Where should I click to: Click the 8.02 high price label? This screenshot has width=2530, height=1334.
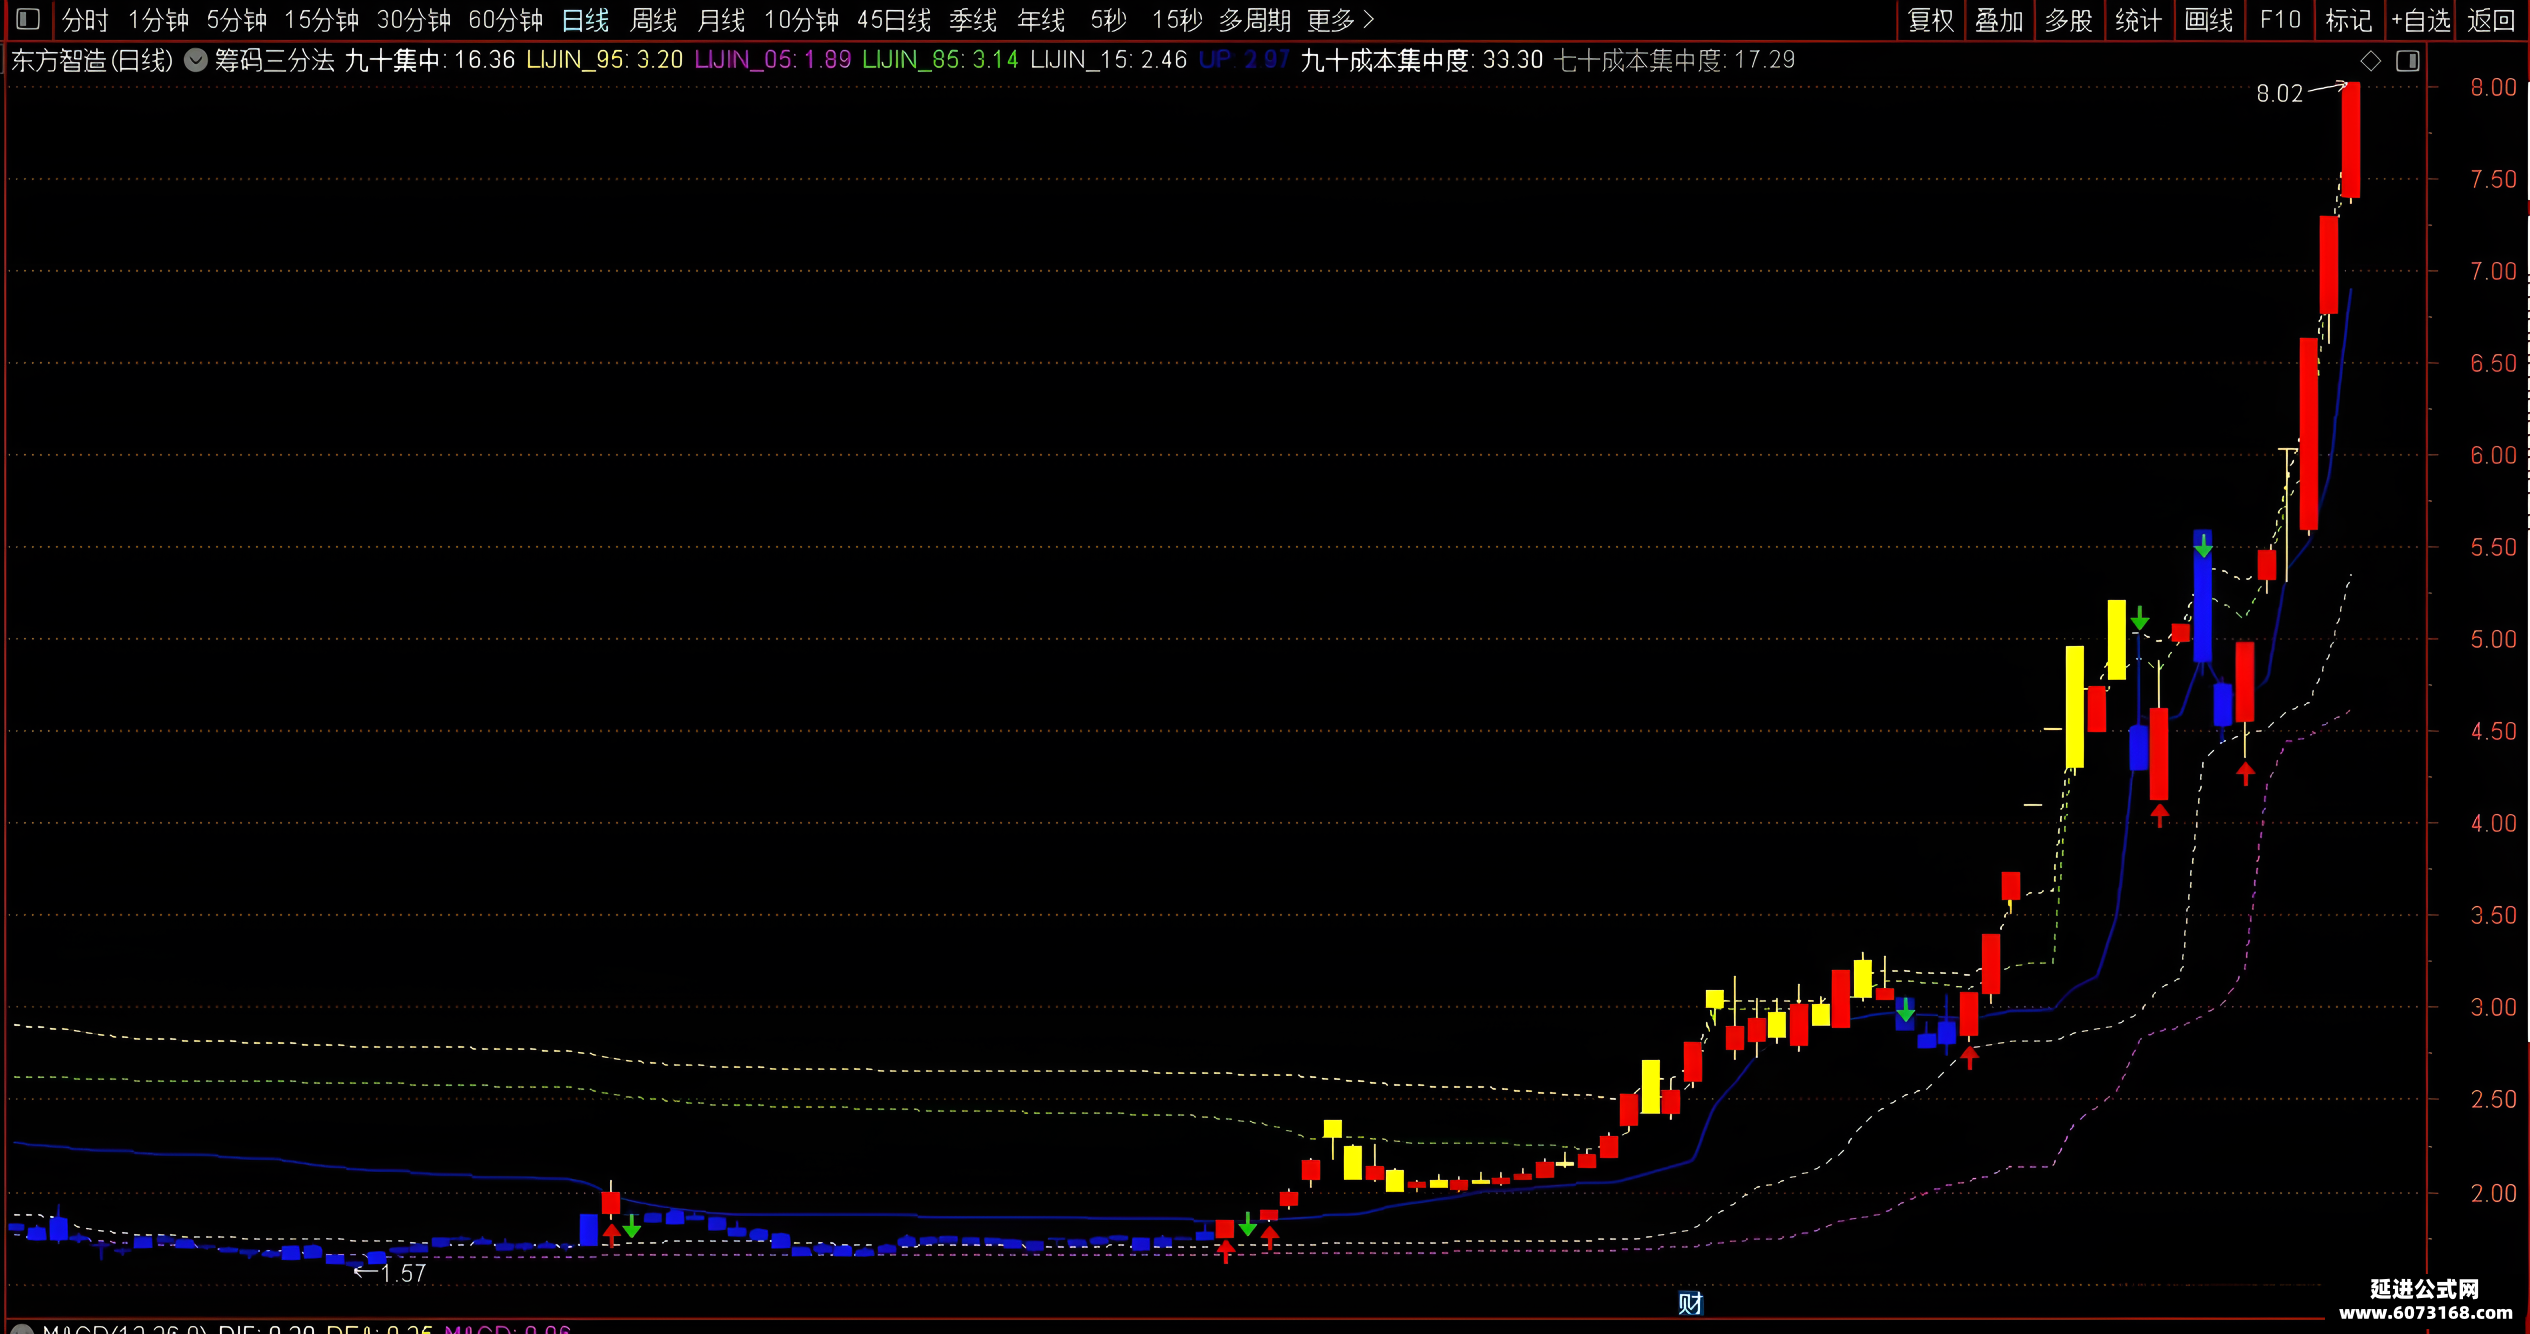pos(2279,94)
